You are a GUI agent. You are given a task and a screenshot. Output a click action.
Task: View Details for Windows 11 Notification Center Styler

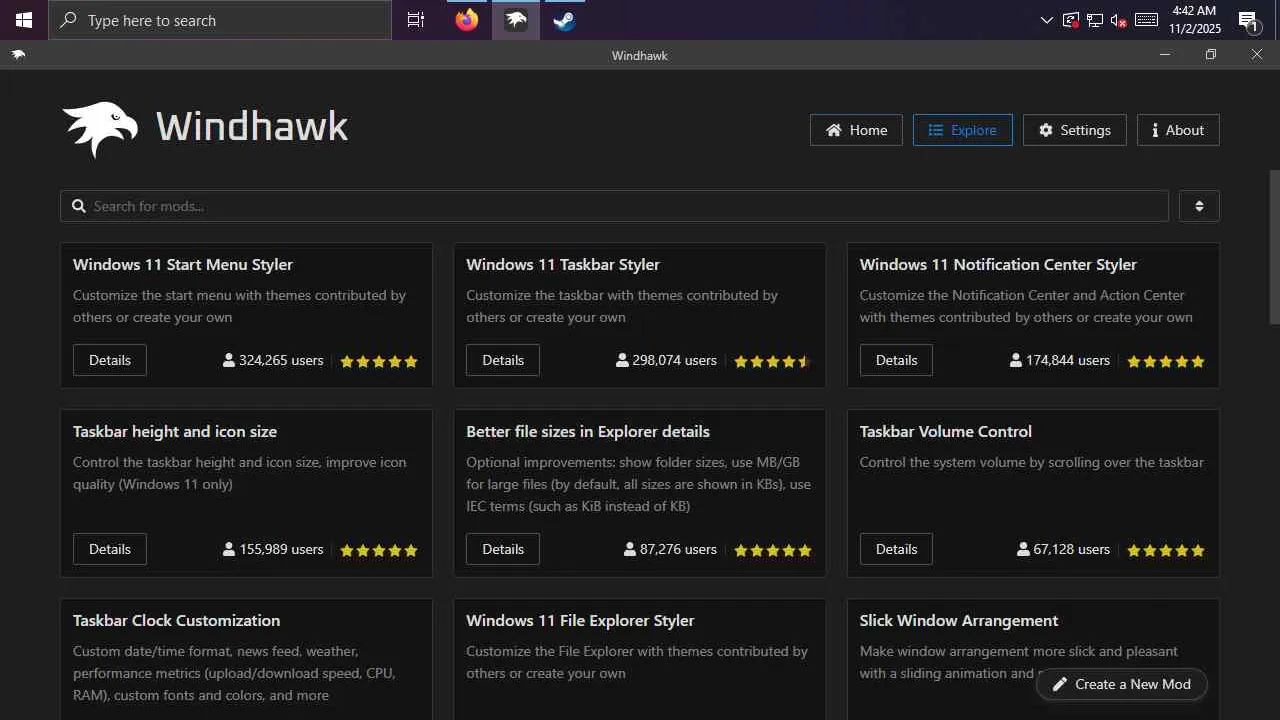896,360
